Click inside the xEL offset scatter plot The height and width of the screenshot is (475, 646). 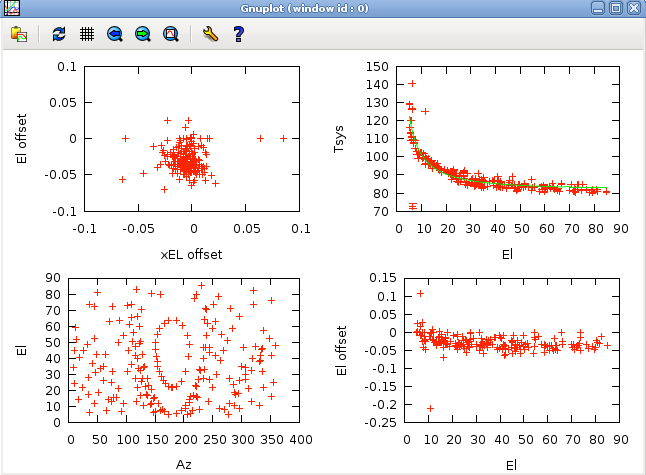pyautogui.click(x=191, y=138)
